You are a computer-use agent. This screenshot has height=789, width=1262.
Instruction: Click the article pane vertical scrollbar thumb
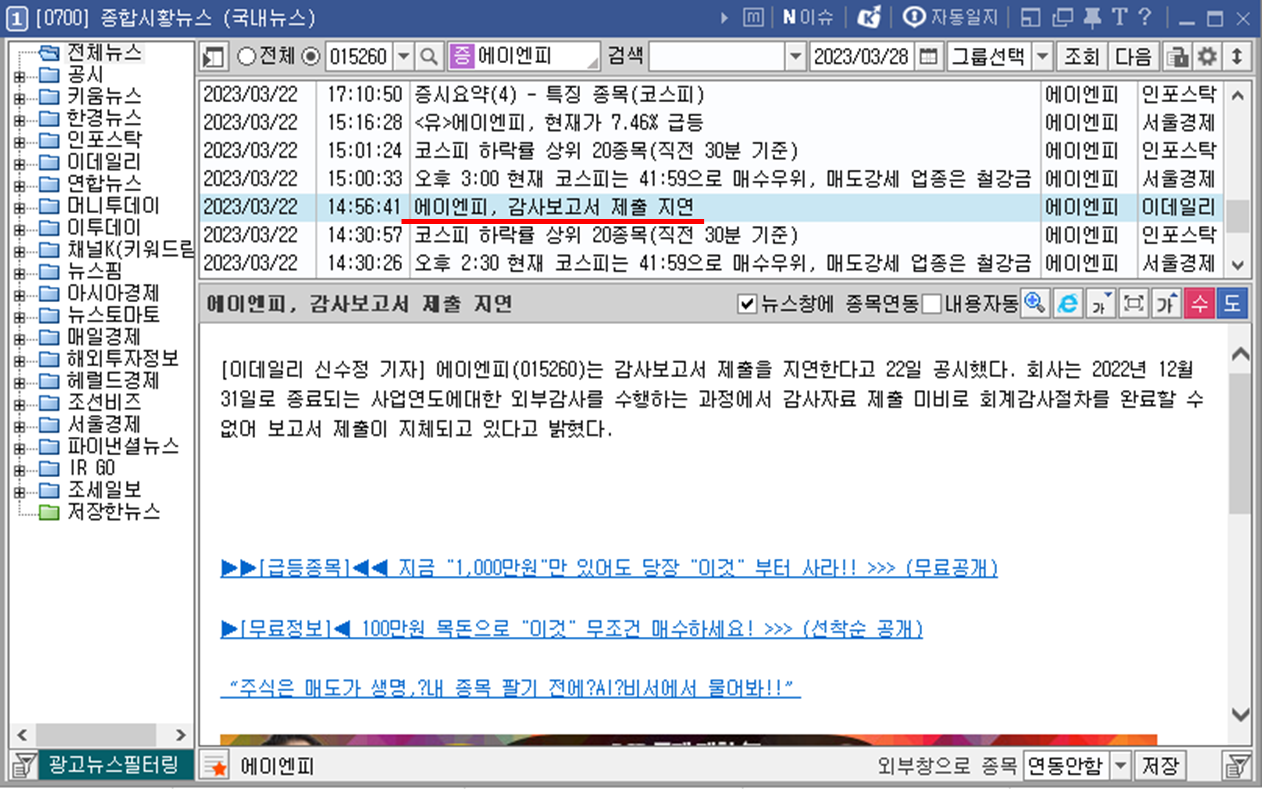coord(1239,445)
